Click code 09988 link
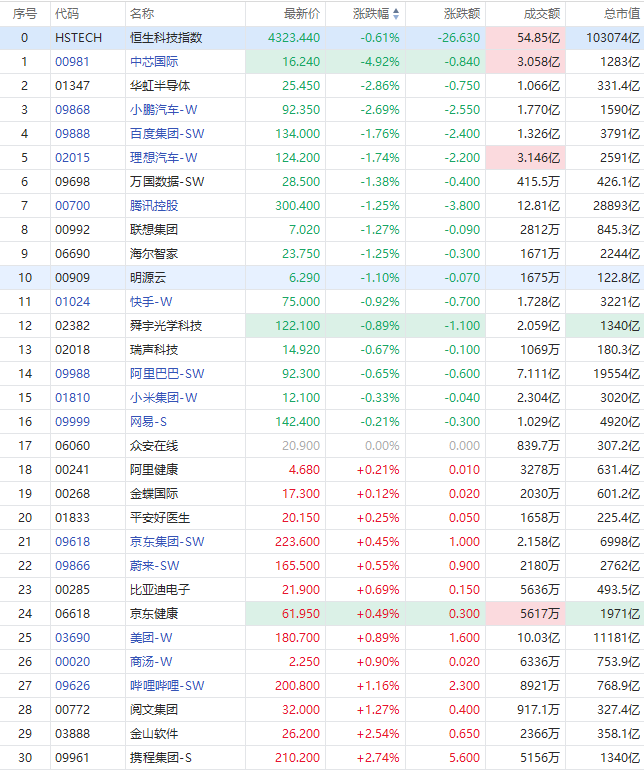Image resolution: width=644 pixels, height=771 pixels. point(72,374)
